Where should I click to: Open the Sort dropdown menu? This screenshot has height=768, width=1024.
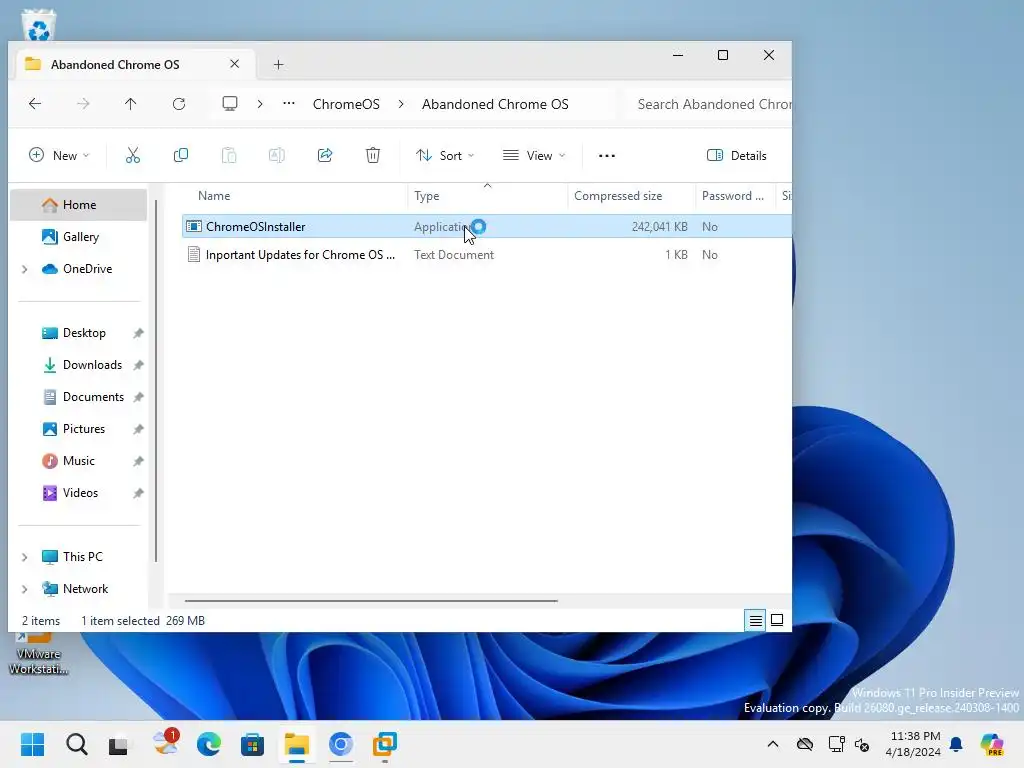[x=445, y=155]
